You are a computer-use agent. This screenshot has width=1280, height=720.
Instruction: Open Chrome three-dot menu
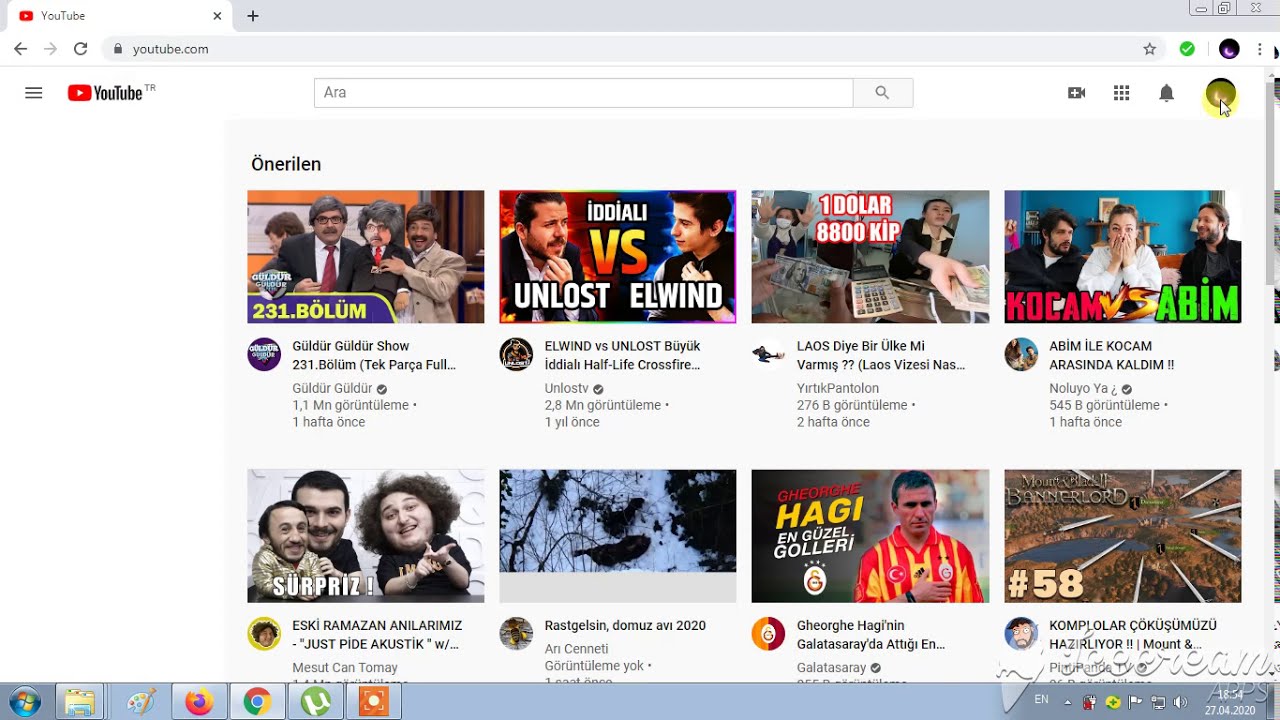[x=1259, y=49]
